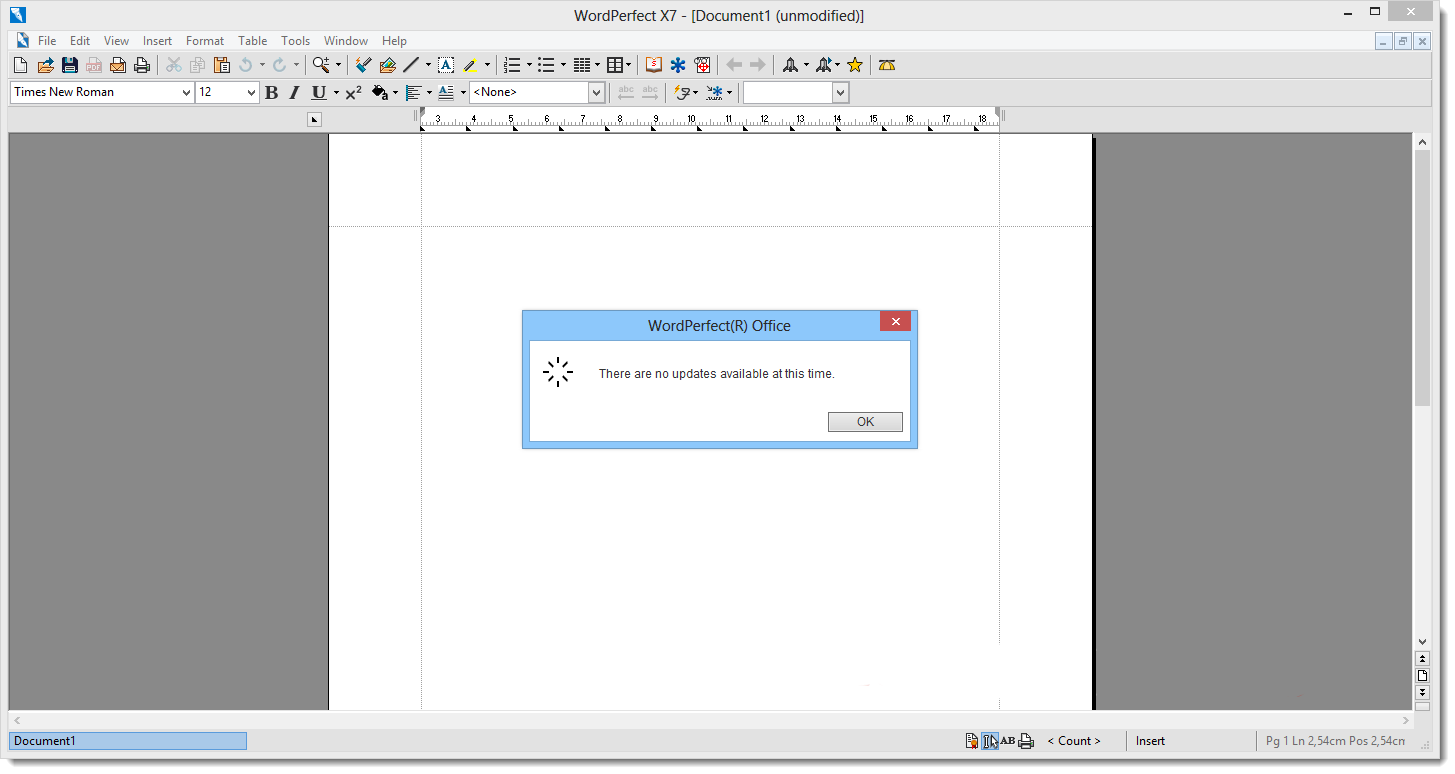Viewport: 1455px width, 774px height.
Task: Save the document with floppy disk icon
Action: (x=69, y=65)
